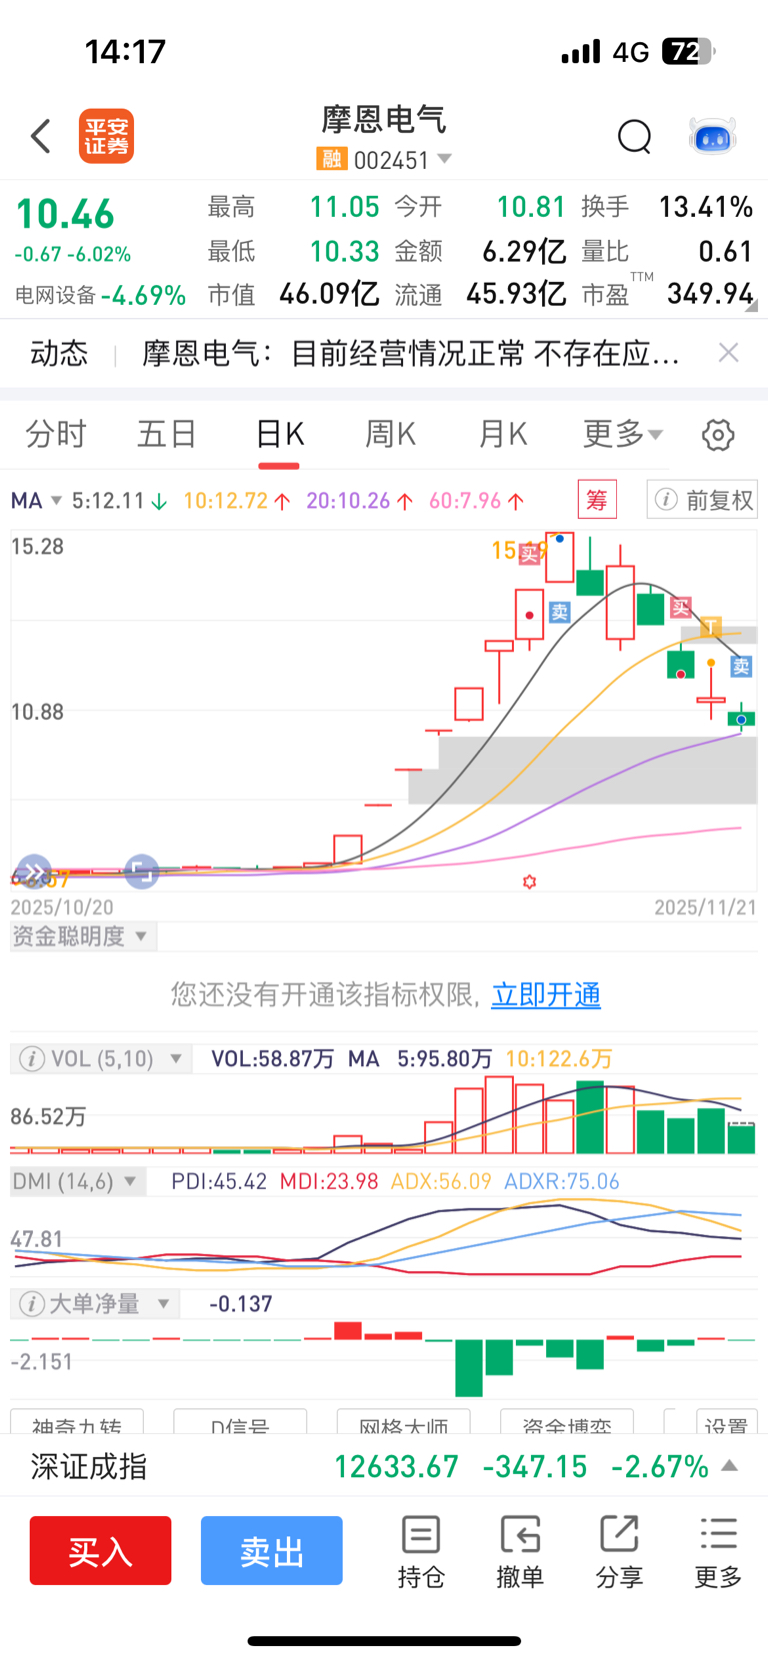Change 前复权 adjustment setting

click(x=702, y=499)
